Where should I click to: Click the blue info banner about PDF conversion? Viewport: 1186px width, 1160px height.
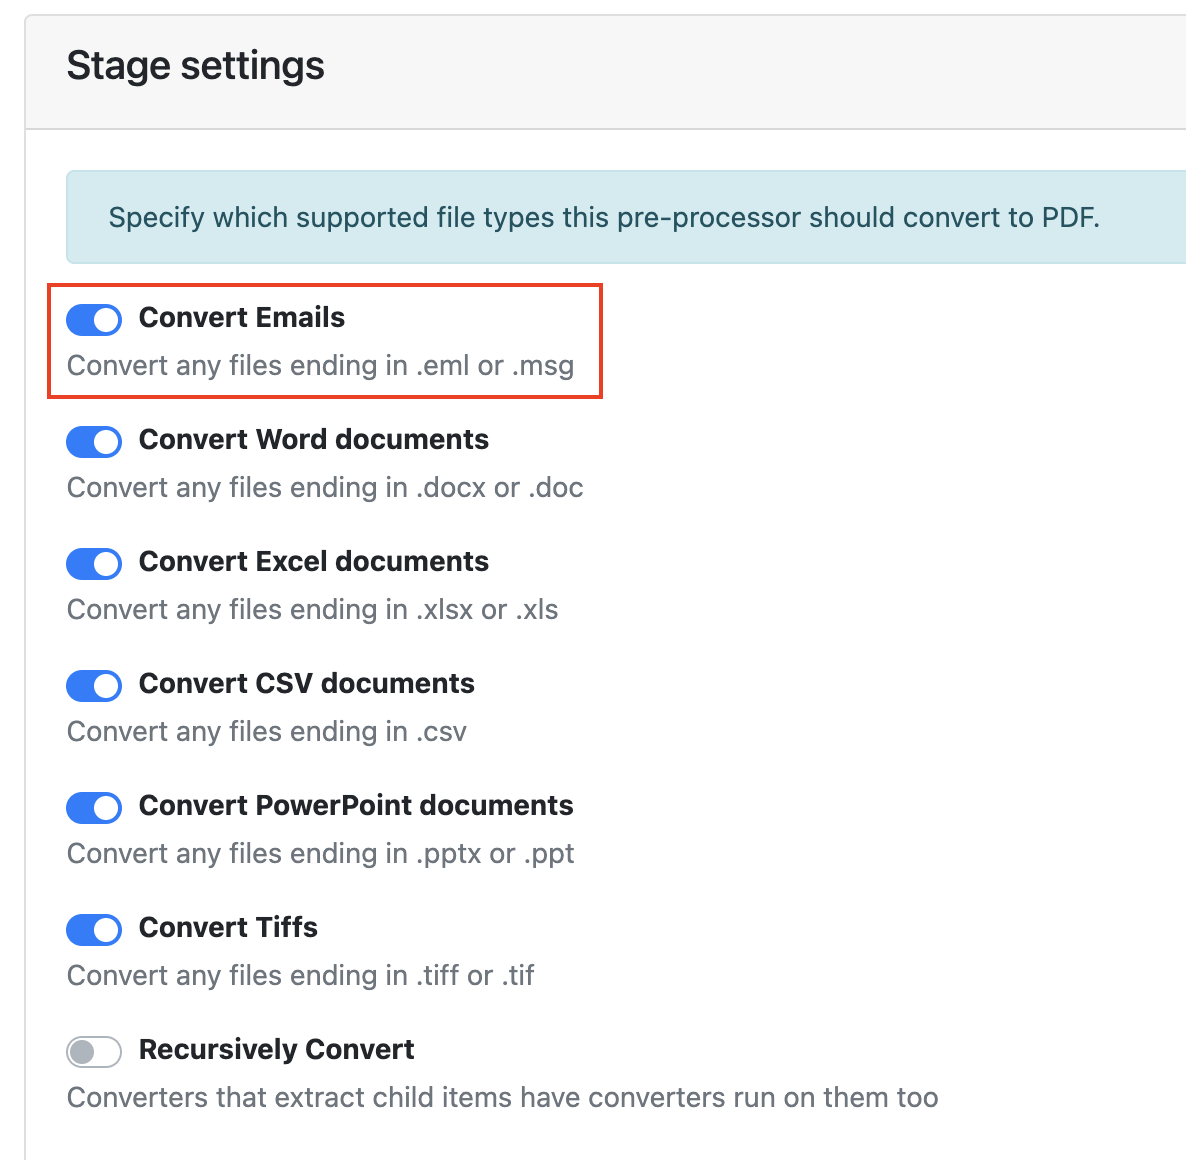[604, 218]
